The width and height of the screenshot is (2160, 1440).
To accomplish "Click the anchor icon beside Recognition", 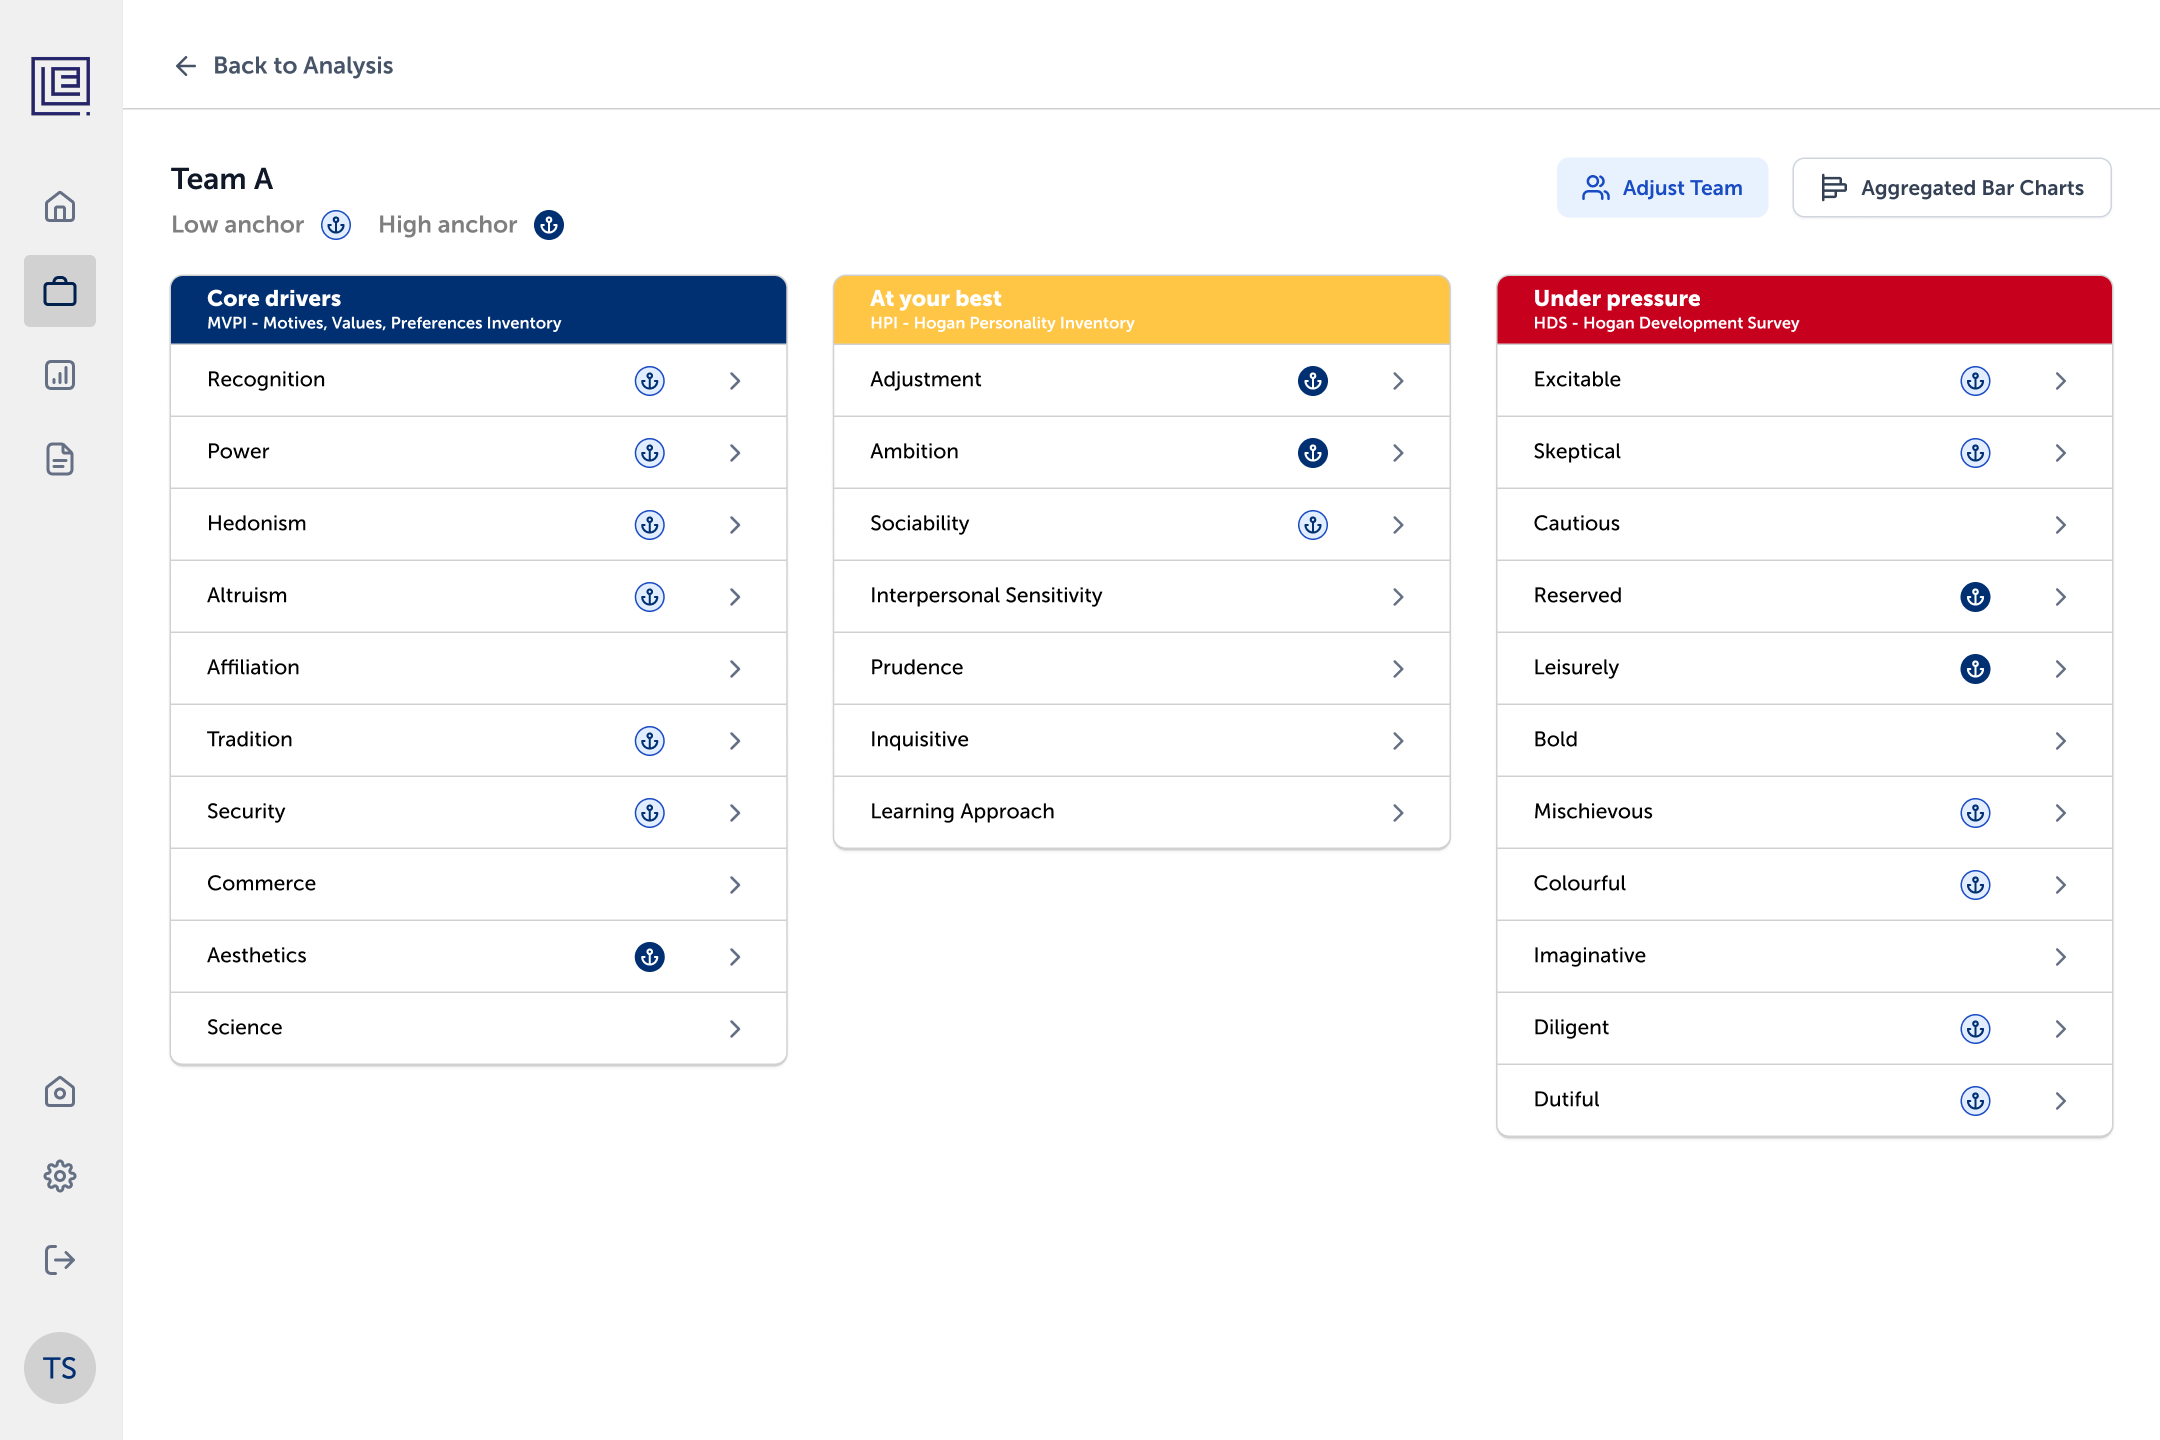I will 650,381.
